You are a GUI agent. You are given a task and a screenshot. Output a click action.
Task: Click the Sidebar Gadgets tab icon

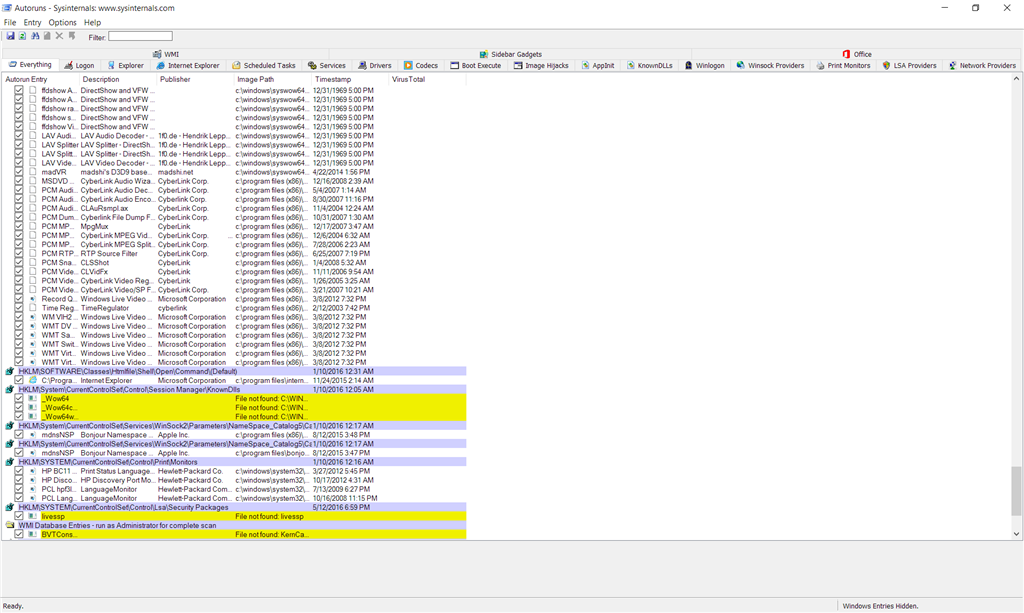[x=484, y=54]
